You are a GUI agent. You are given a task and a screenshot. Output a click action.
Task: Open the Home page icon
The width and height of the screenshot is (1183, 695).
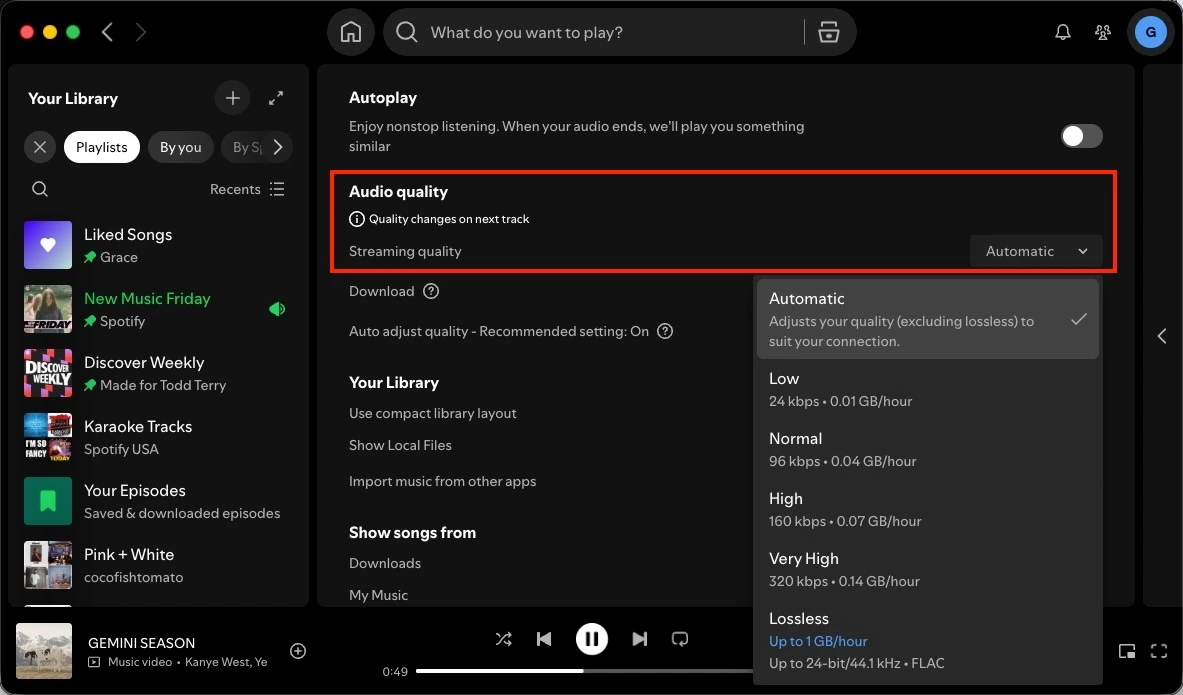(351, 32)
